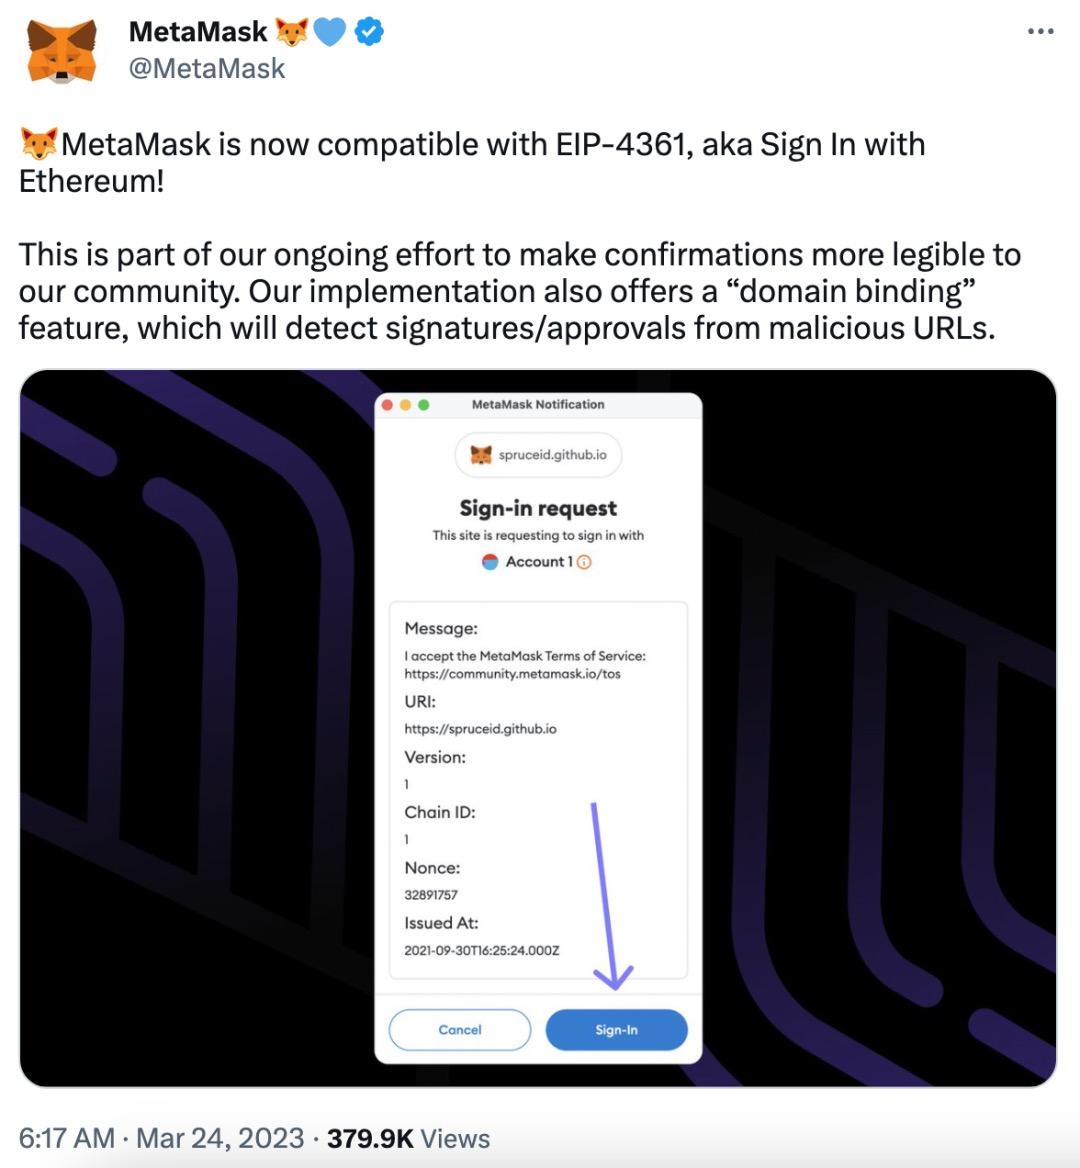Click the nonce value 32891757
Screen dimensions: 1080x1168
coord(431,895)
